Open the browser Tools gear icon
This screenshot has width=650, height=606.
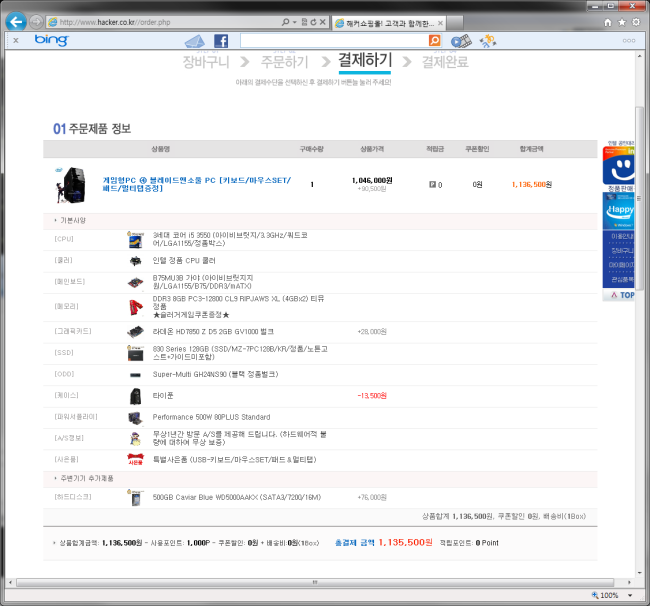636,22
